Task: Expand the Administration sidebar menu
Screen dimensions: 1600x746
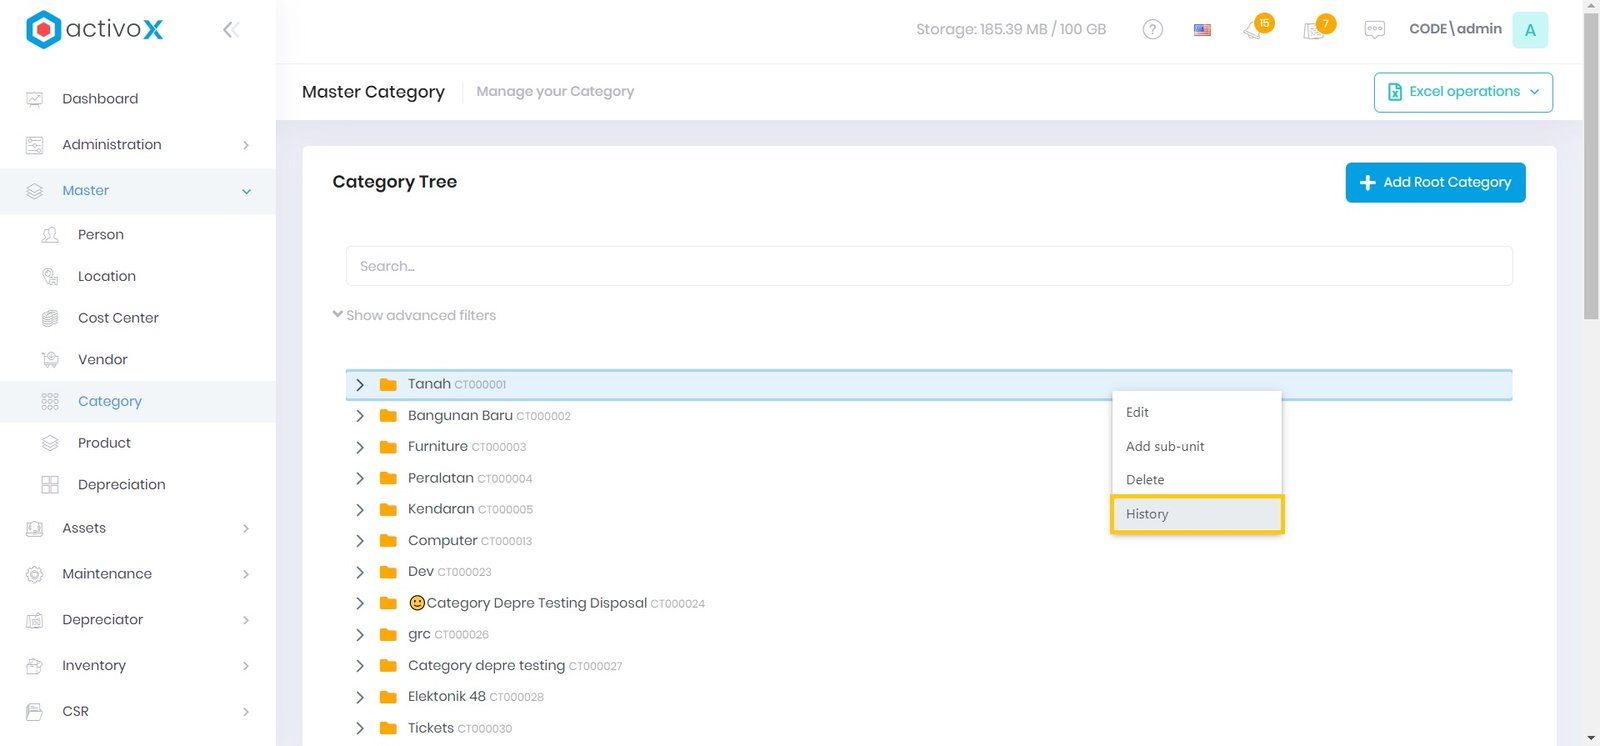Action: point(138,145)
